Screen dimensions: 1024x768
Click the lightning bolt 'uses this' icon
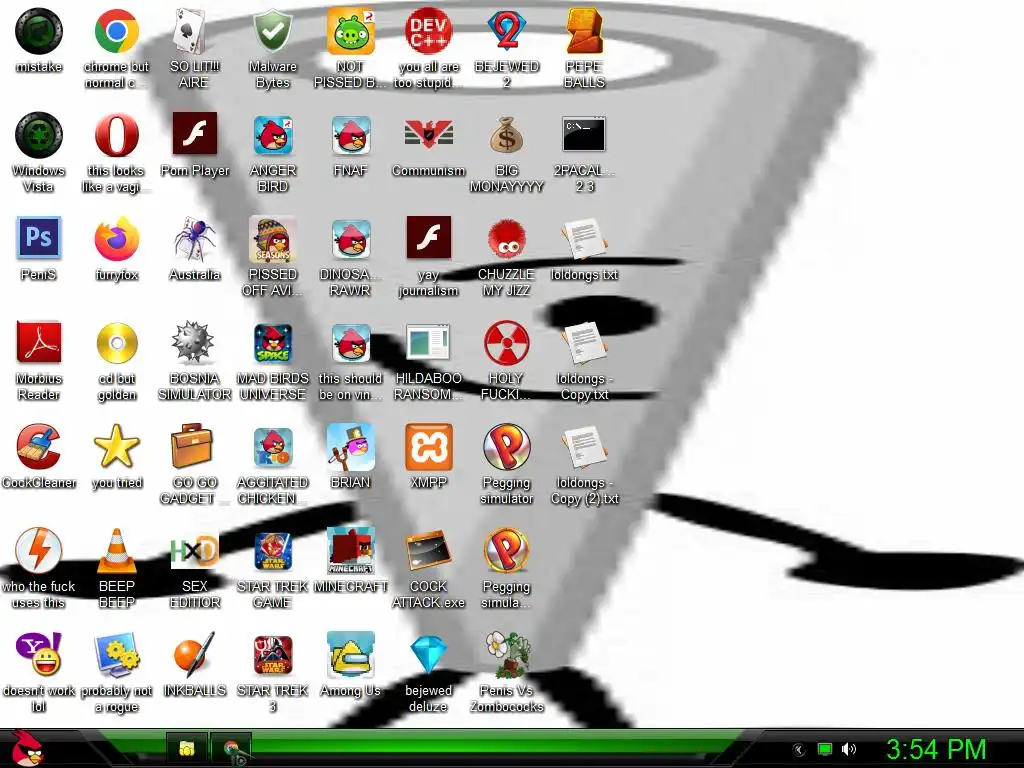(x=39, y=551)
